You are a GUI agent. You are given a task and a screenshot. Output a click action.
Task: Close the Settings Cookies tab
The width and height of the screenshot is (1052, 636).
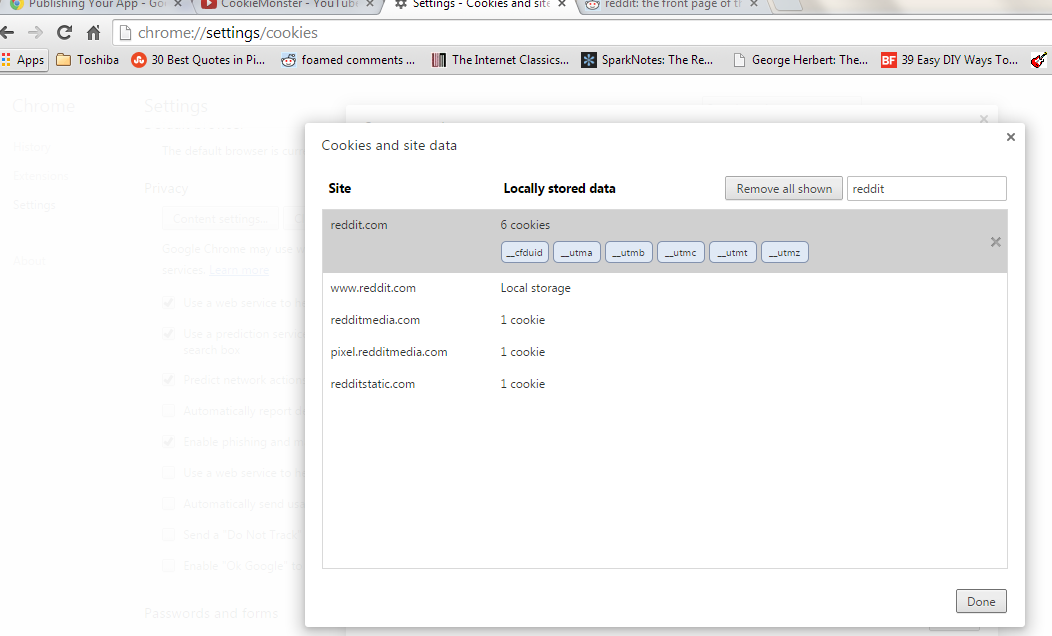coord(562,4)
